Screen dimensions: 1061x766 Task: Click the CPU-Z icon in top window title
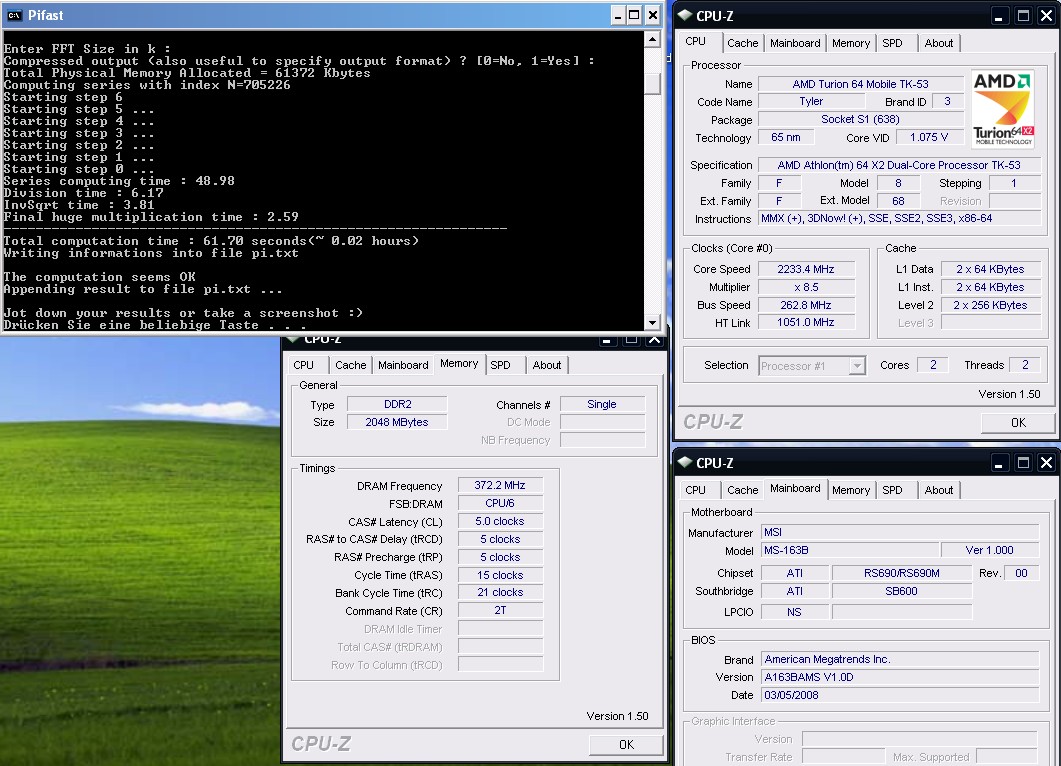685,15
